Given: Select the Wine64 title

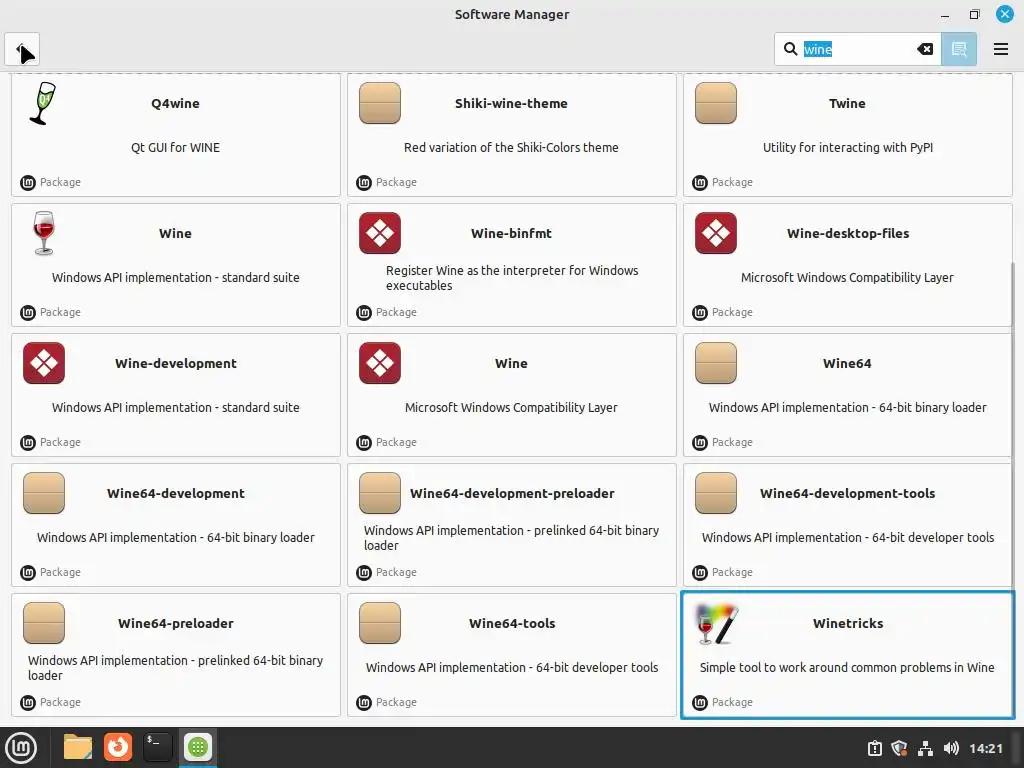Looking at the screenshot, I should 847,363.
